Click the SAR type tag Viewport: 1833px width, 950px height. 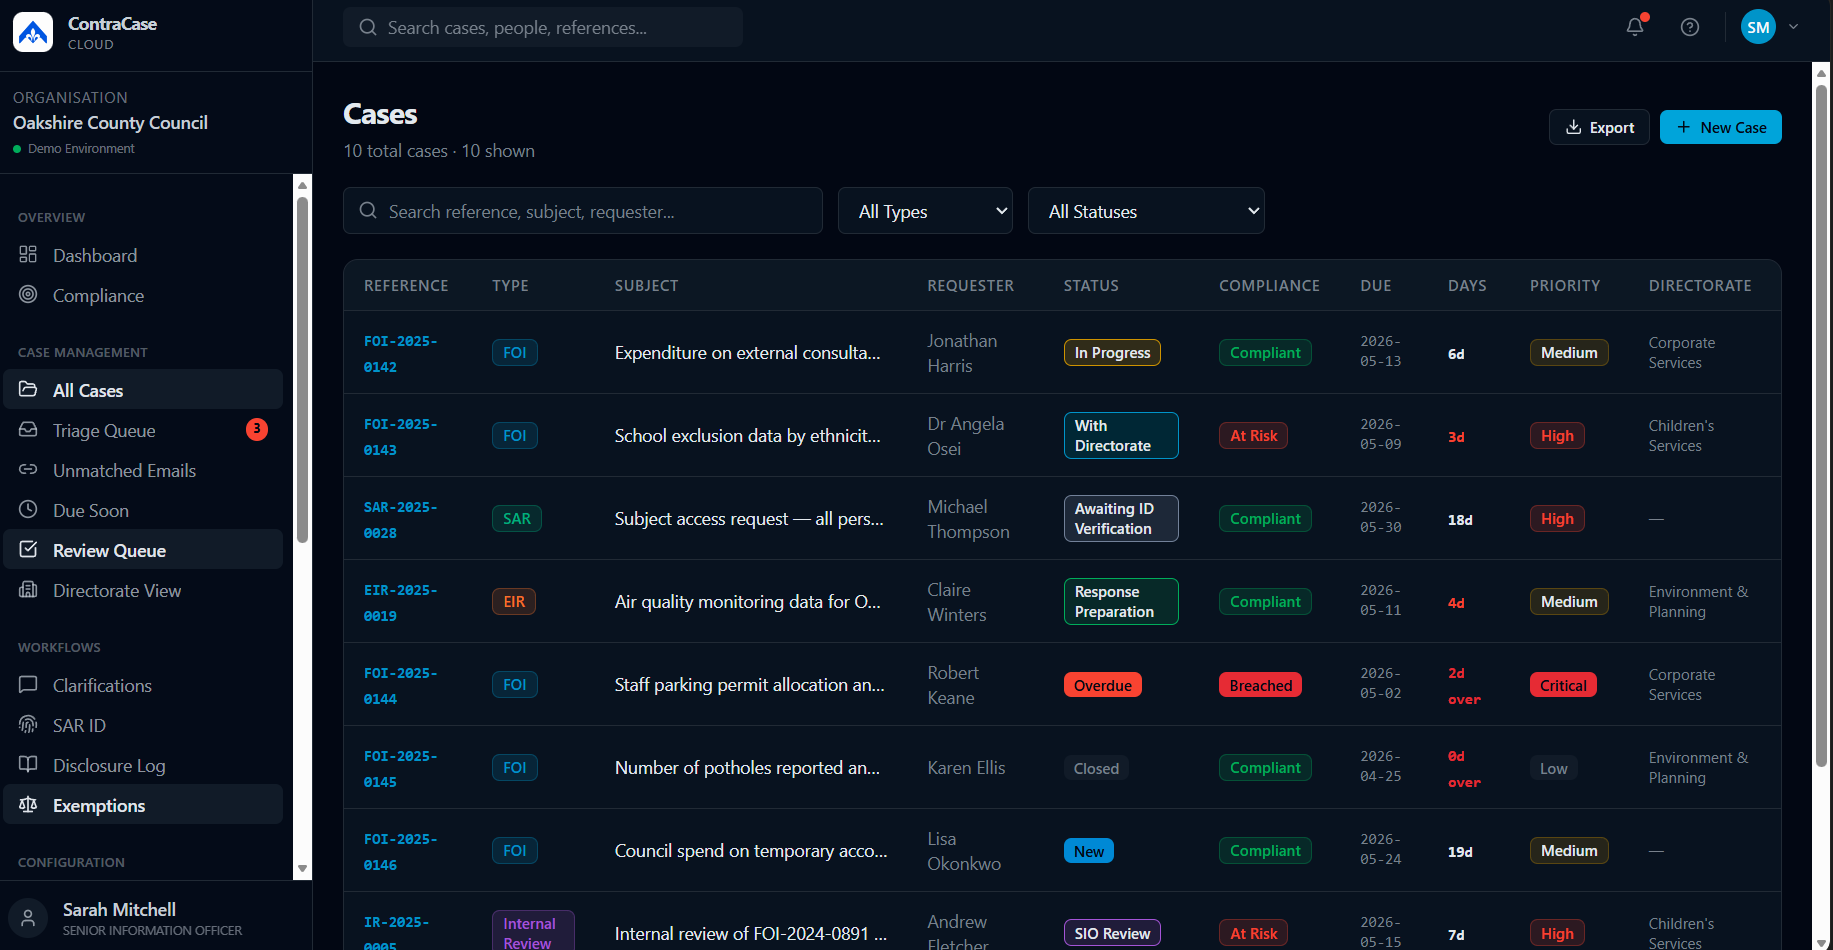pyautogui.click(x=517, y=518)
